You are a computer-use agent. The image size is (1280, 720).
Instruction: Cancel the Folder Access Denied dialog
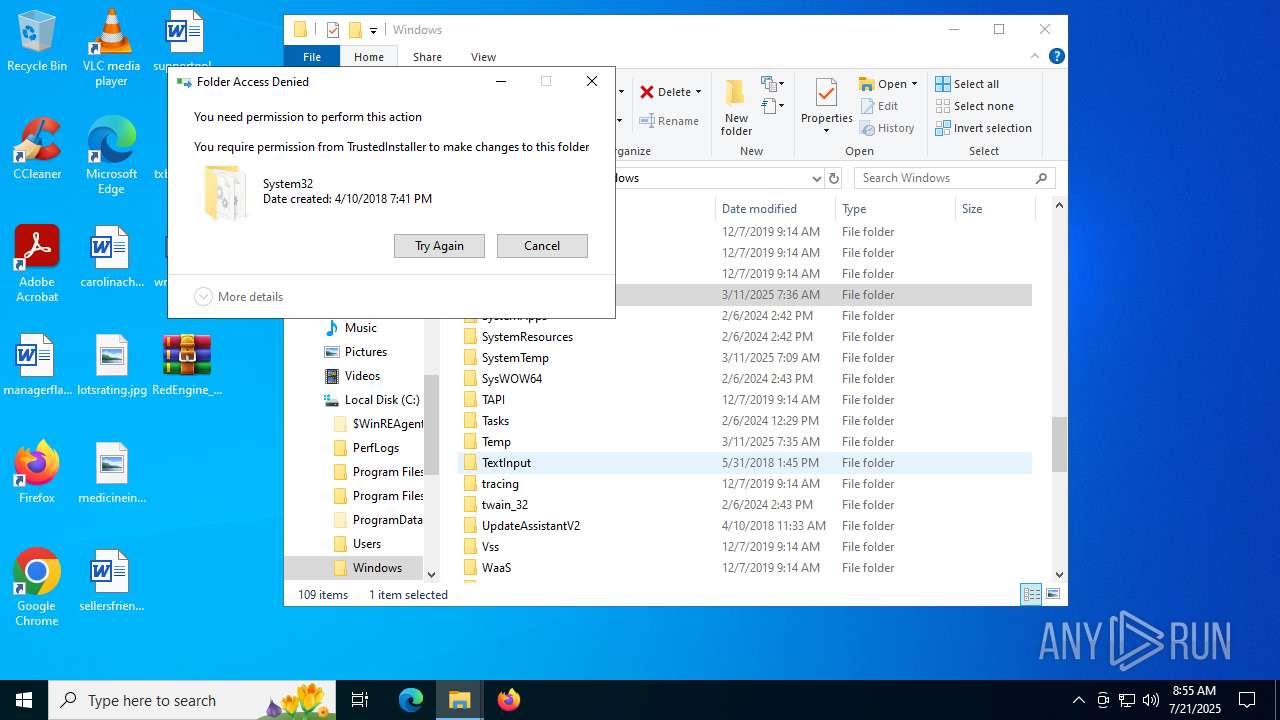542,246
